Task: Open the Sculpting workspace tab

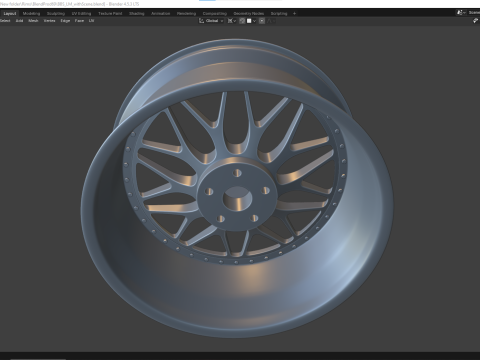Action: pos(56,13)
